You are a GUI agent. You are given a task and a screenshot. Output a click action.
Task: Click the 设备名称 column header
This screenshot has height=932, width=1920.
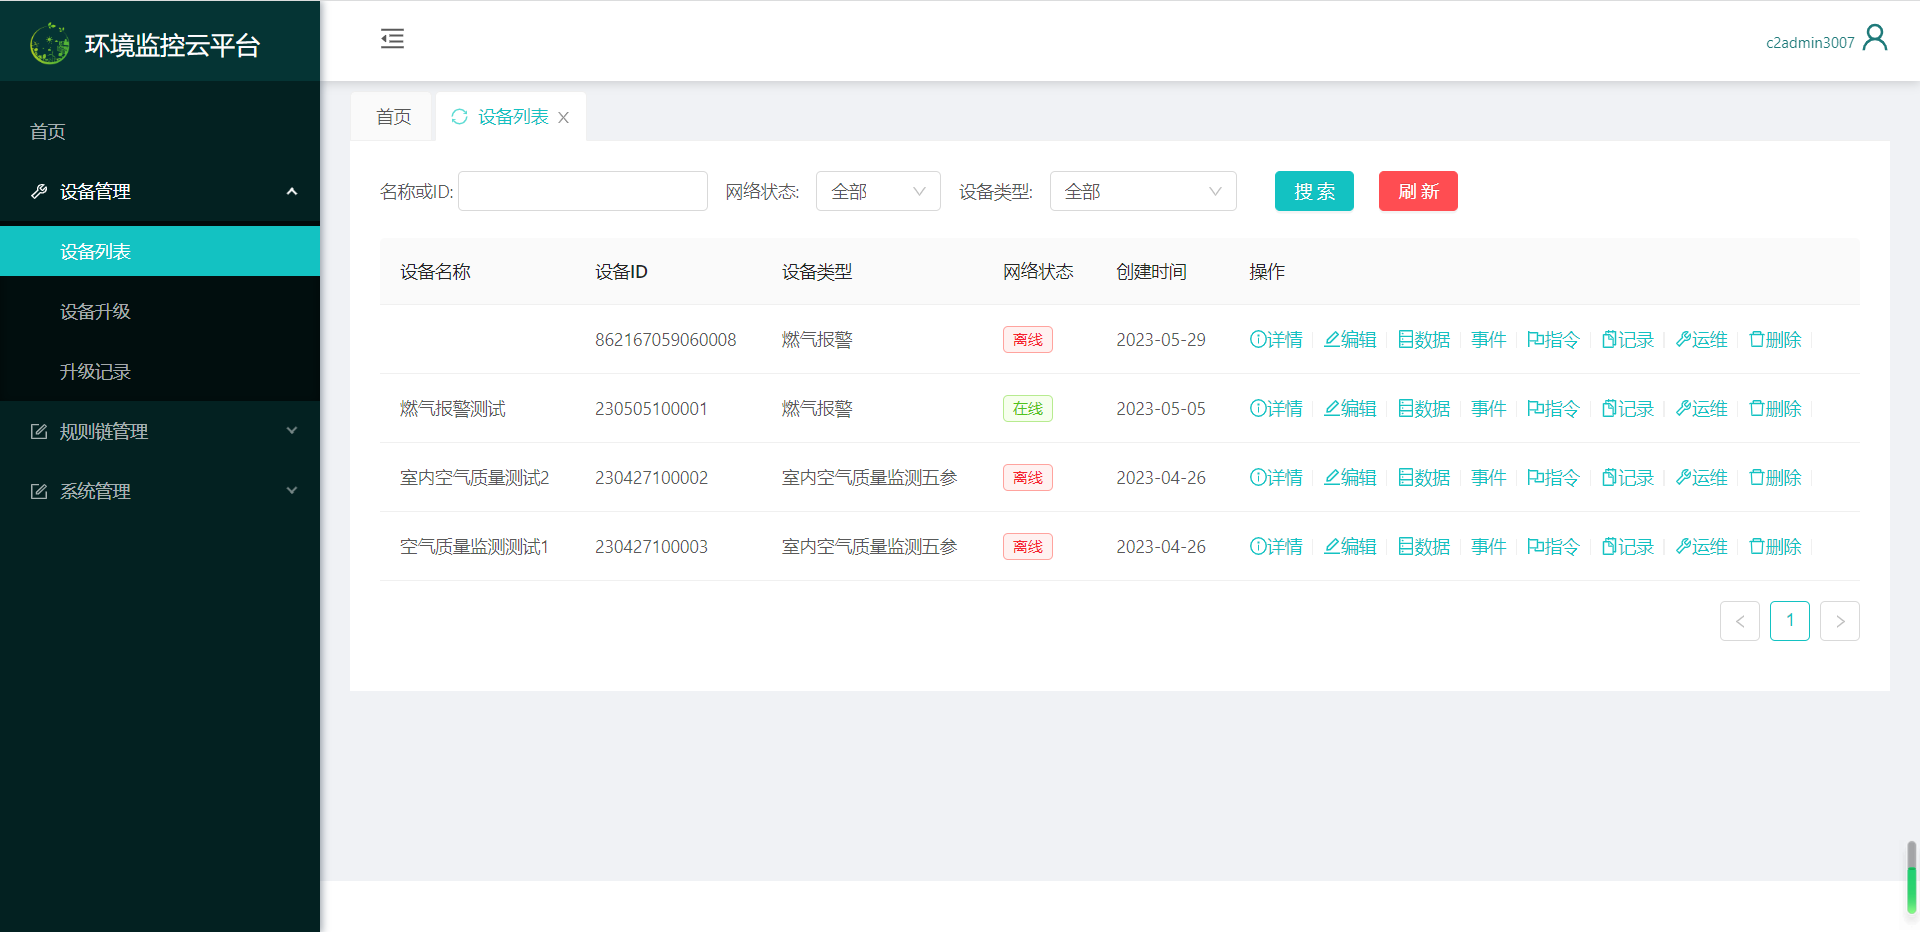(x=435, y=272)
